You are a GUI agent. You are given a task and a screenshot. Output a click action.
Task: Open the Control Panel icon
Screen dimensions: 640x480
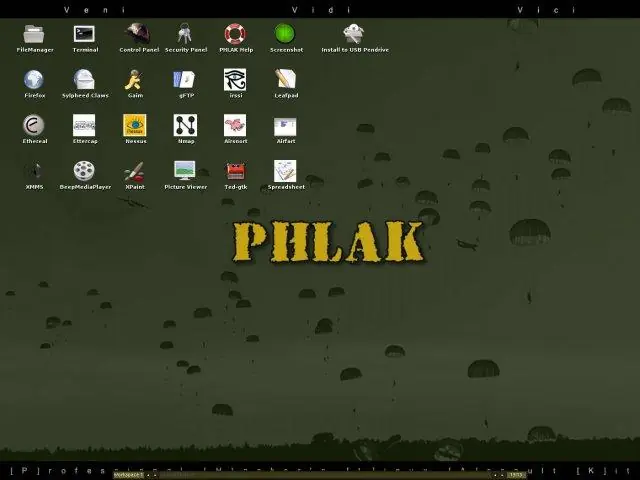[x=138, y=33]
